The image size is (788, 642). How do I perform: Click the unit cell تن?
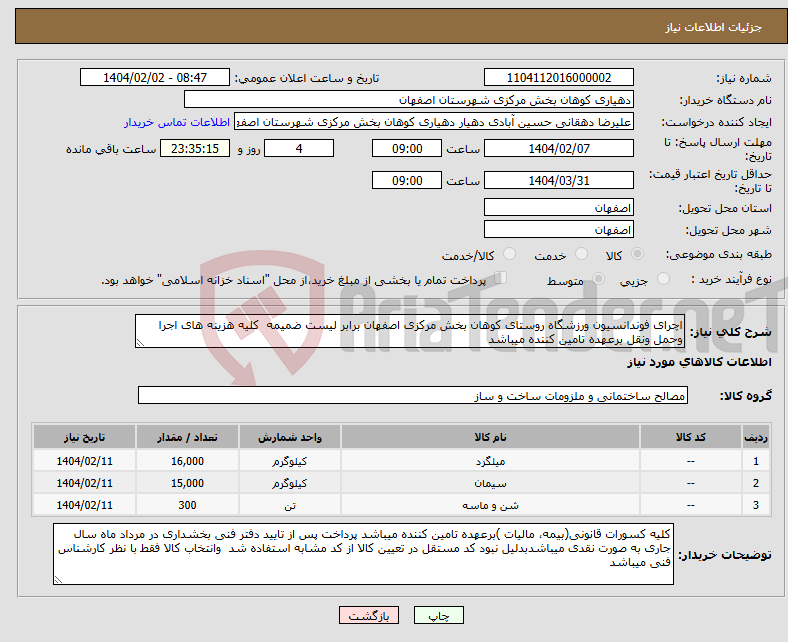(x=289, y=505)
